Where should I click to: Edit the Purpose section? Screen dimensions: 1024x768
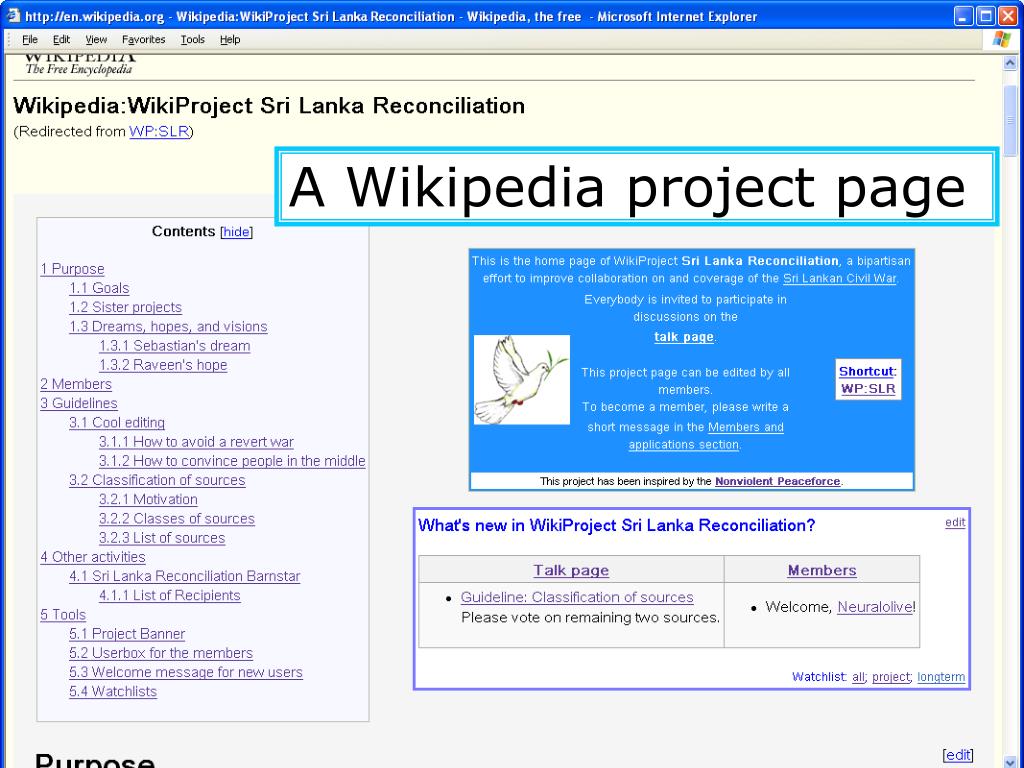958,755
